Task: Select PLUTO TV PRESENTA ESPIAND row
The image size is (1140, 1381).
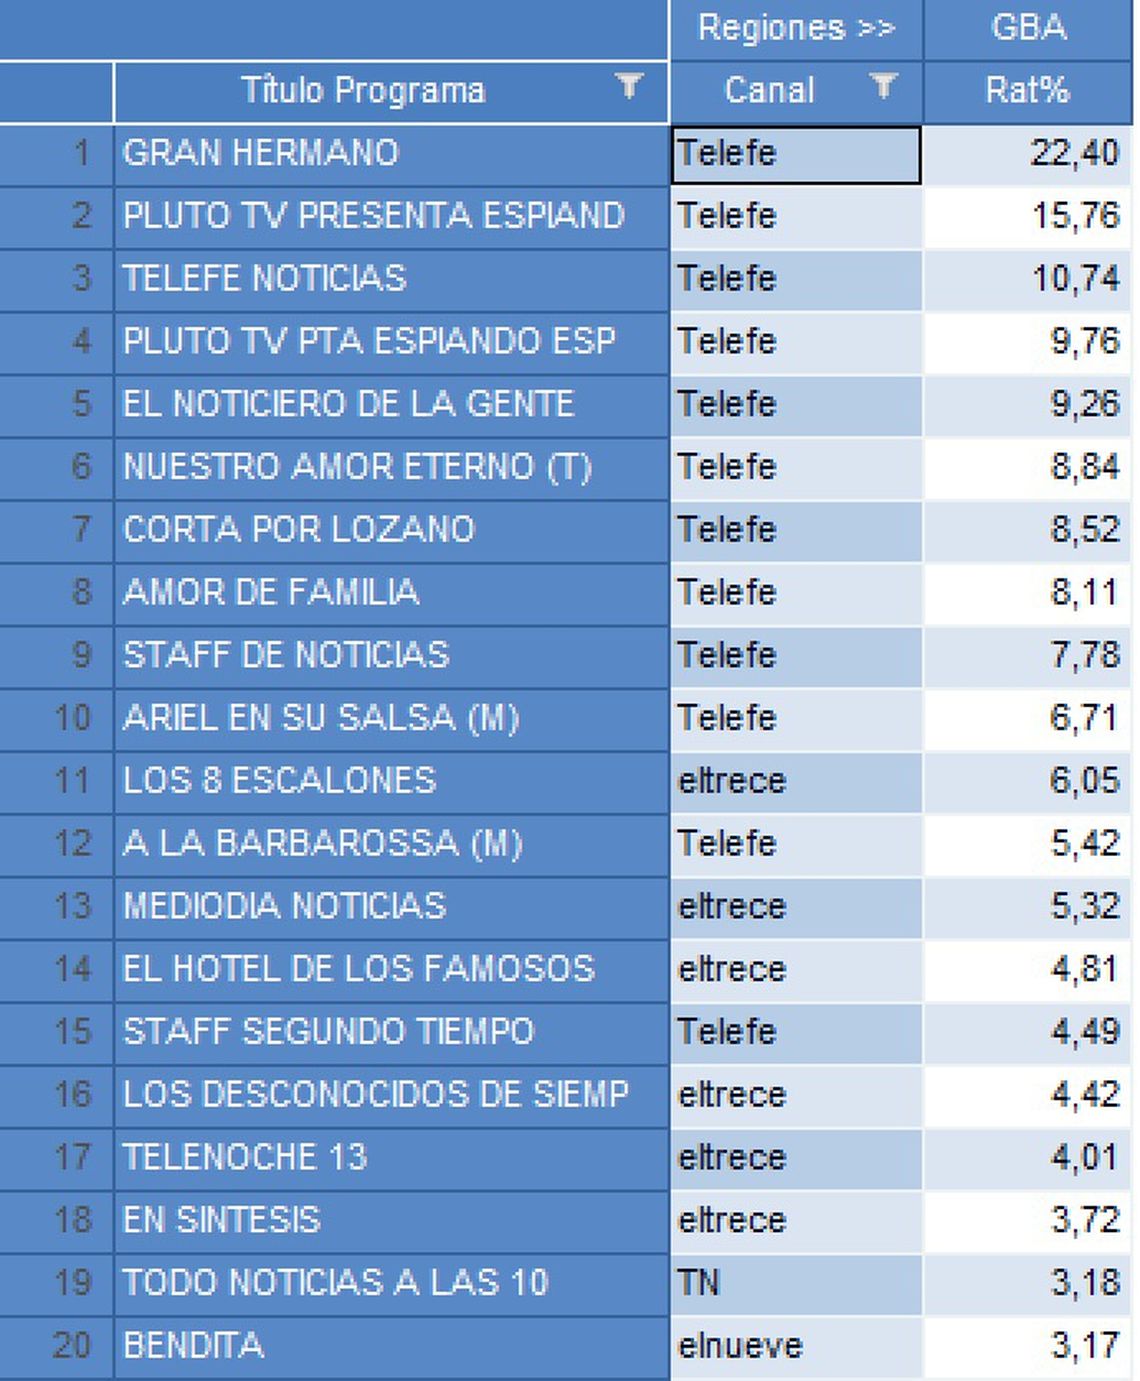Action: (375, 216)
